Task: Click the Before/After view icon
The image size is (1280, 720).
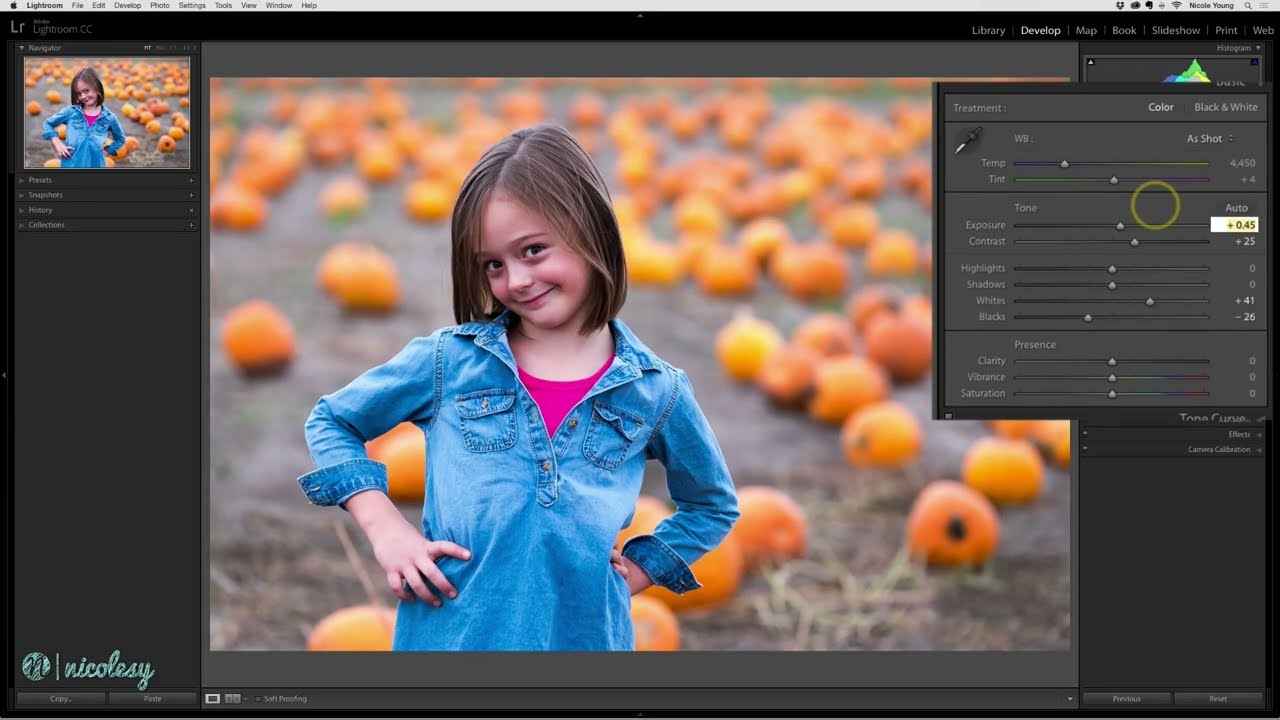Action: coord(232,698)
